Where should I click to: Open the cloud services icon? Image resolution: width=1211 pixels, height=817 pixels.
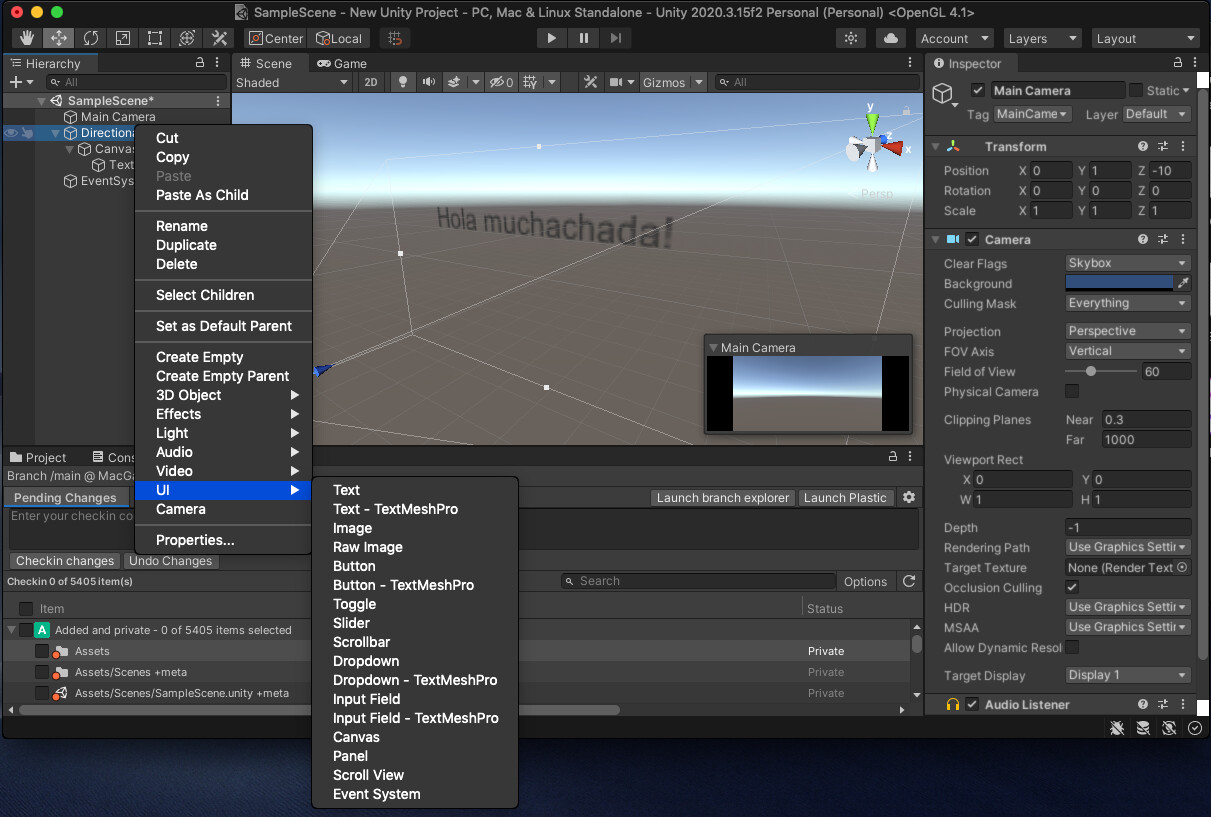[x=889, y=38]
